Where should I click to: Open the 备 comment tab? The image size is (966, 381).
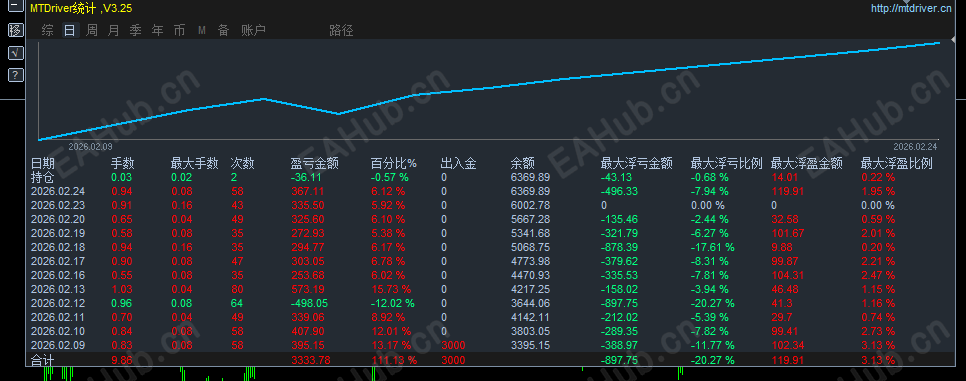coord(223,30)
